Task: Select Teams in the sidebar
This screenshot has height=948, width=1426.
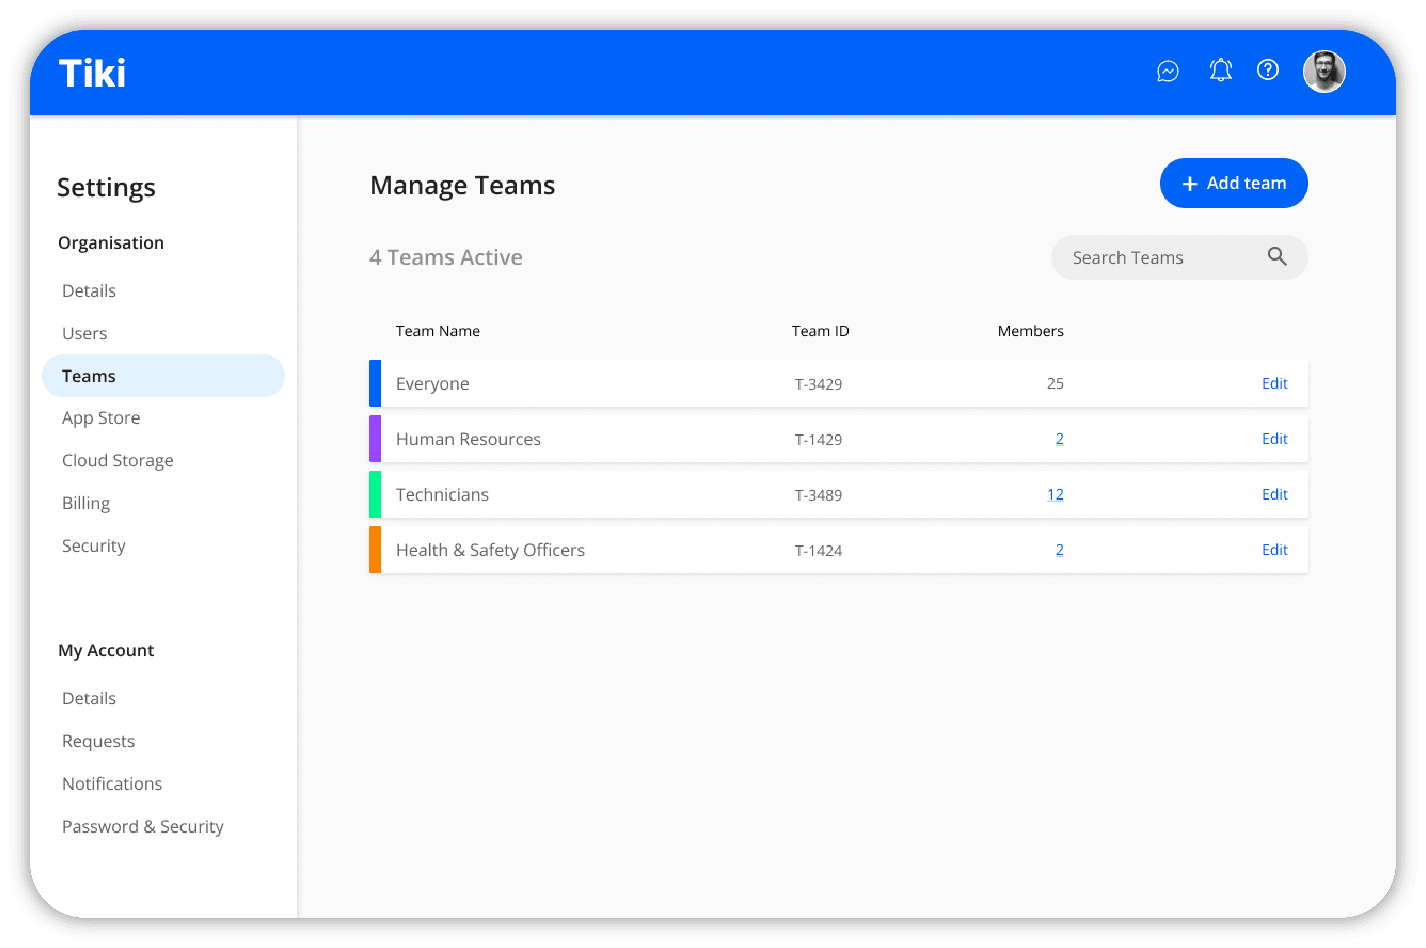Action: click(x=163, y=376)
